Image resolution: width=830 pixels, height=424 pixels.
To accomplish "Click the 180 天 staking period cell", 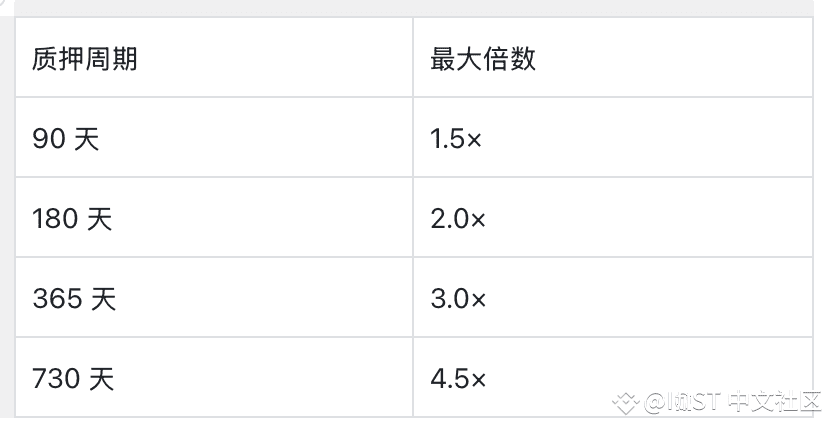I will pyautogui.click(x=214, y=218).
